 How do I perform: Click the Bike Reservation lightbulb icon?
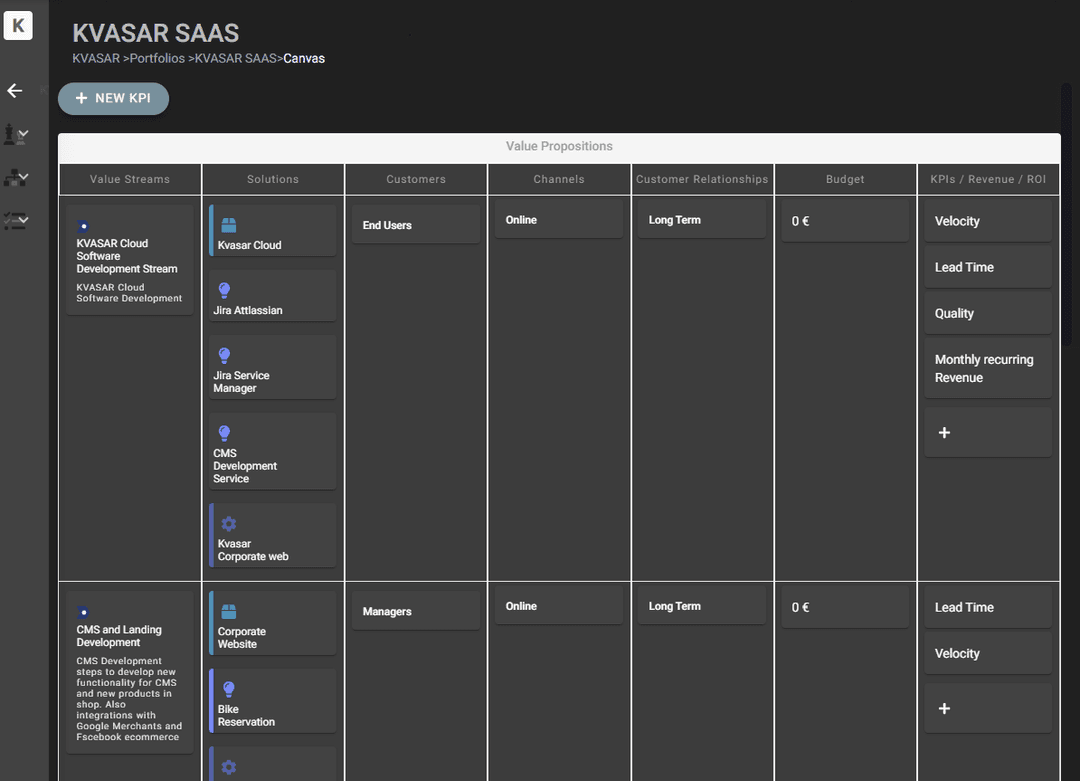click(x=228, y=689)
